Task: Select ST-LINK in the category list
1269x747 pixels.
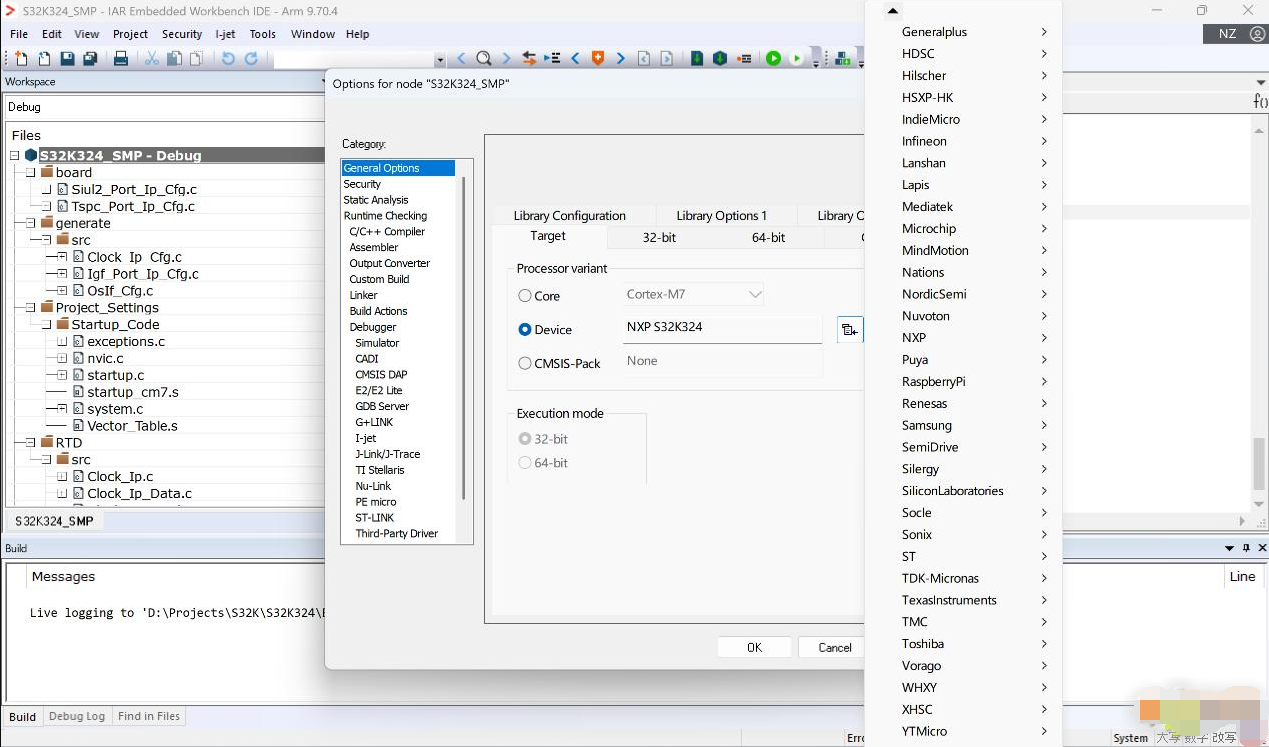Action: [374, 517]
